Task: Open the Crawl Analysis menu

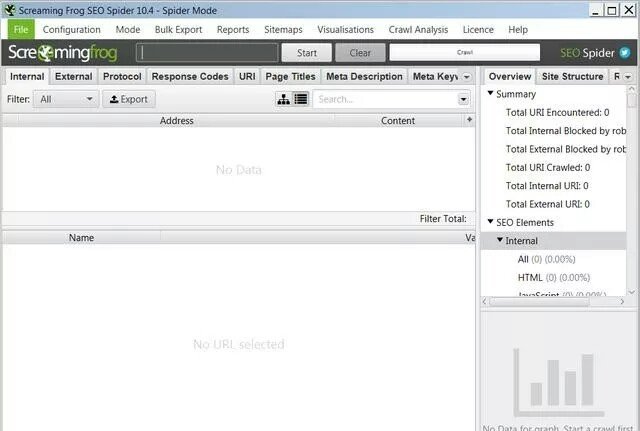Action: pos(420,30)
